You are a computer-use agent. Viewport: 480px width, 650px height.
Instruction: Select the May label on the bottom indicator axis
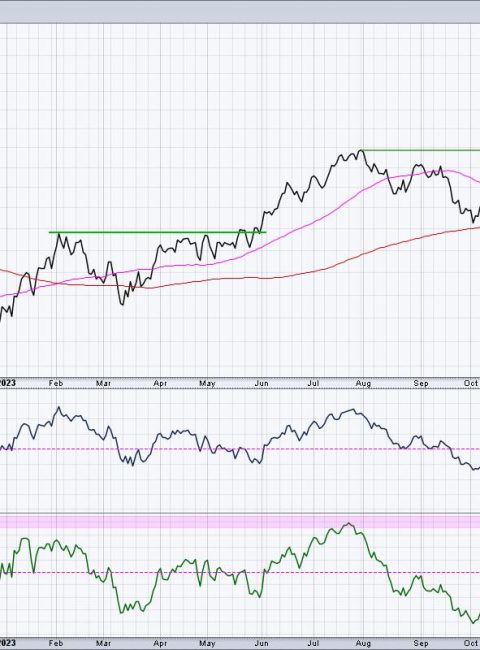[207, 643]
